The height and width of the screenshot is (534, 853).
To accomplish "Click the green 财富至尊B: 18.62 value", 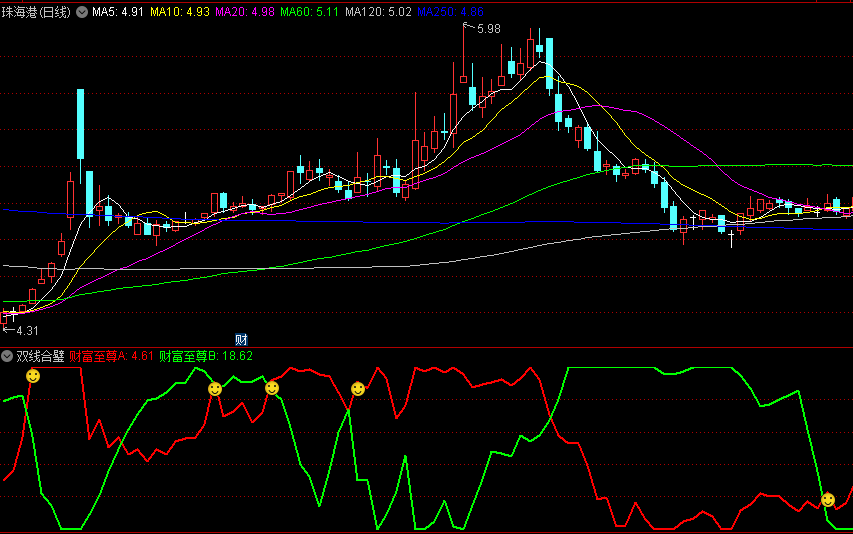I will tap(206, 356).
